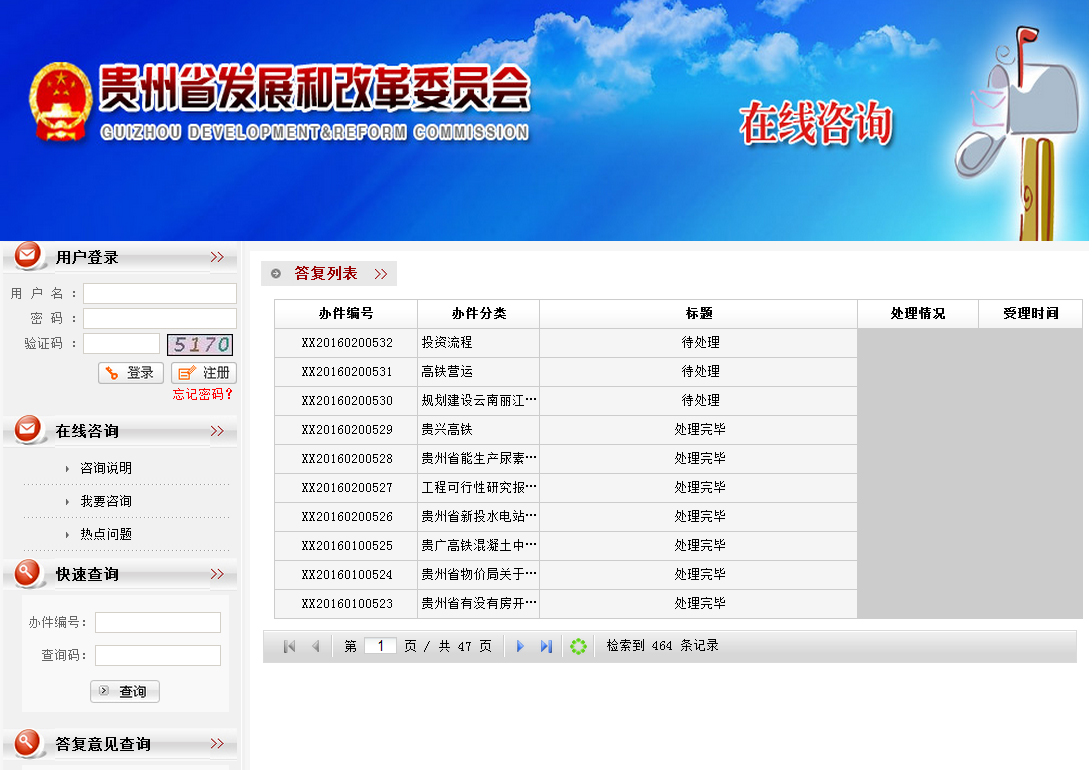
Task: Focus the 用户名 input field
Action: coord(160,293)
